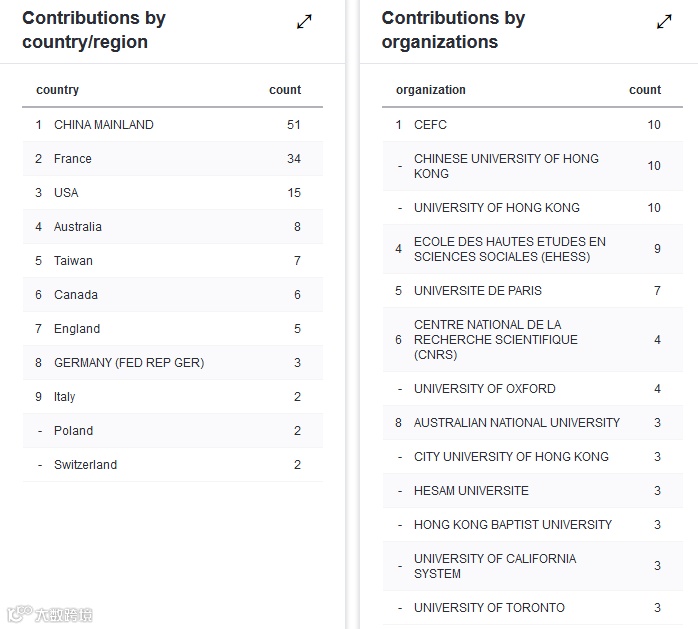
Task: Open the UNIVERSITY OF OXFORD entry
Action: point(484,389)
